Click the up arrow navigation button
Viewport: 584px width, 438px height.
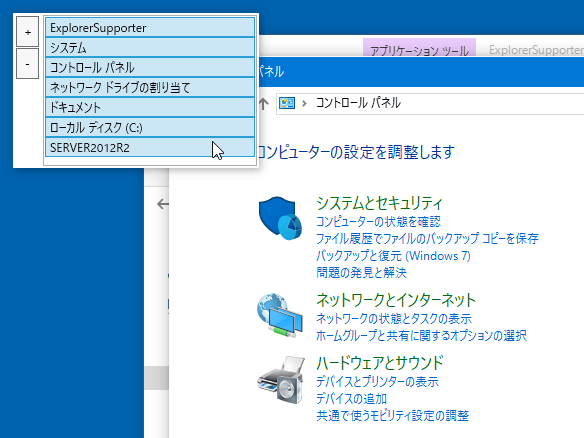coord(264,104)
